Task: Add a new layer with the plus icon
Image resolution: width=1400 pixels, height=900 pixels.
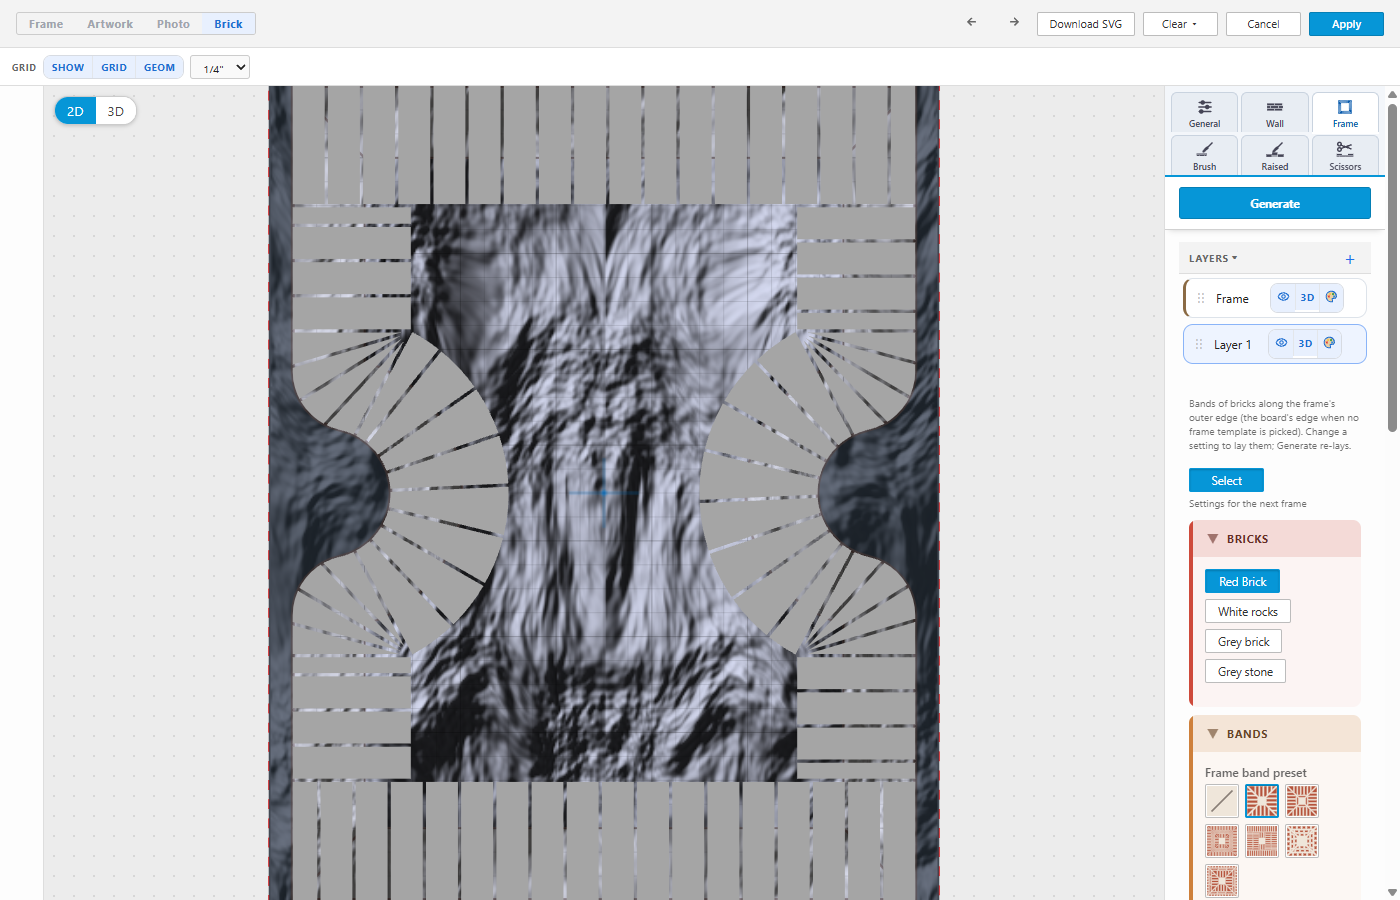Action: point(1350,259)
